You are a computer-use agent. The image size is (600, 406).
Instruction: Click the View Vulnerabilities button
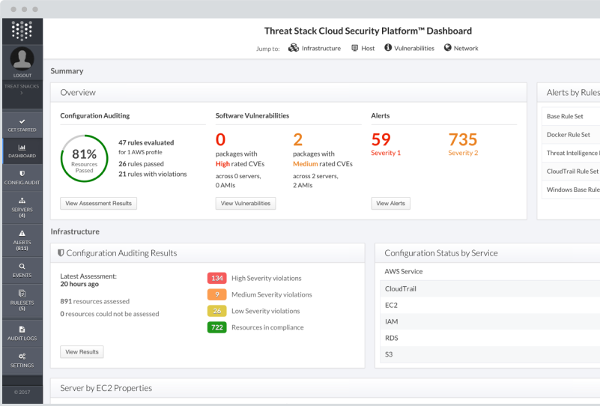tap(245, 203)
